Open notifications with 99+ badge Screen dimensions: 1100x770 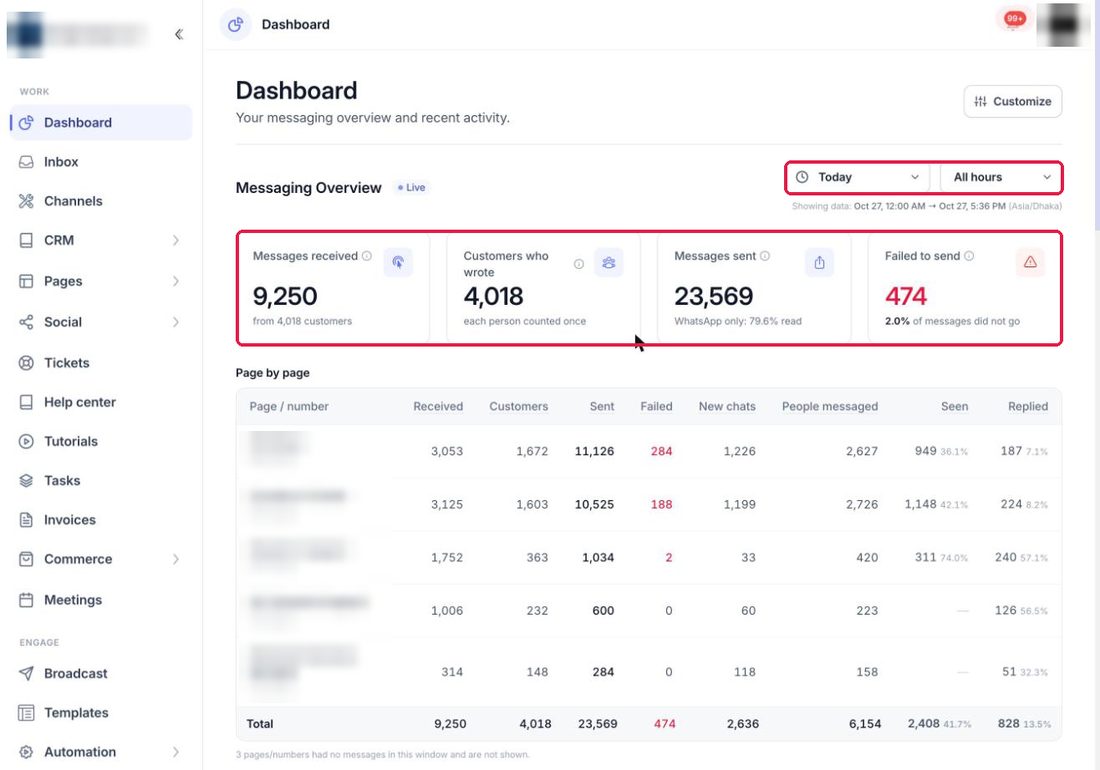1014,20
